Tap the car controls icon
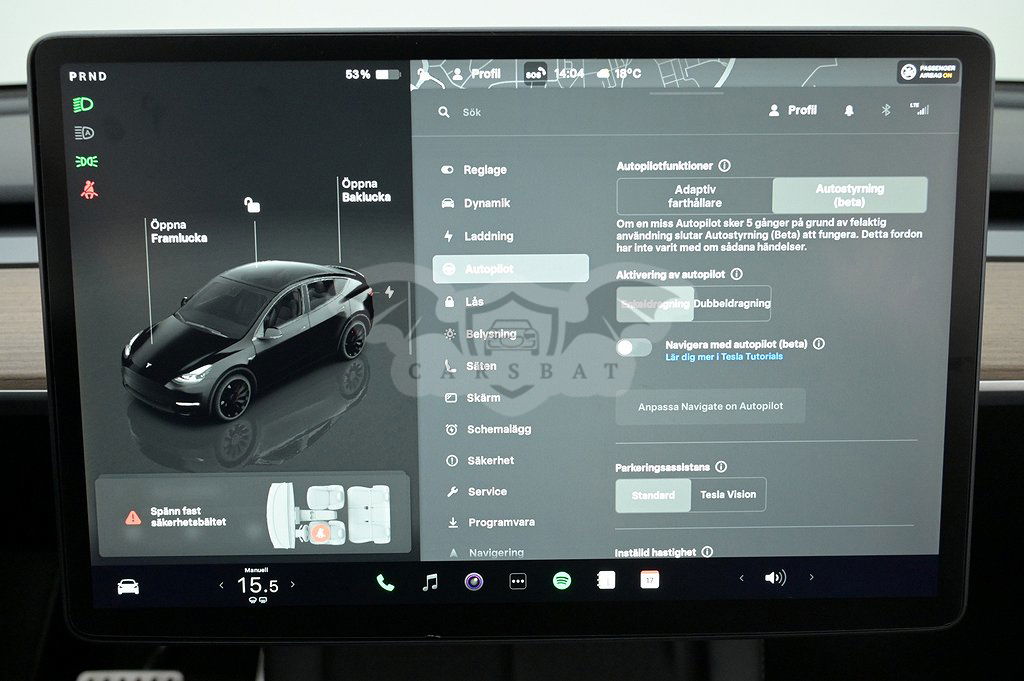 [128, 587]
